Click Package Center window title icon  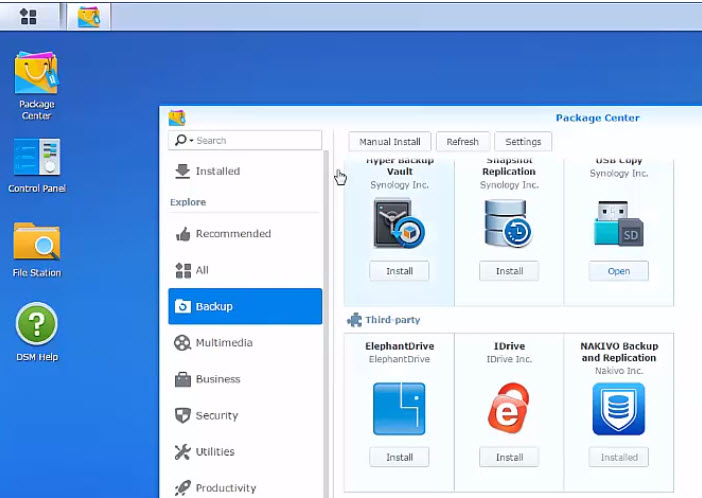(177, 118)
